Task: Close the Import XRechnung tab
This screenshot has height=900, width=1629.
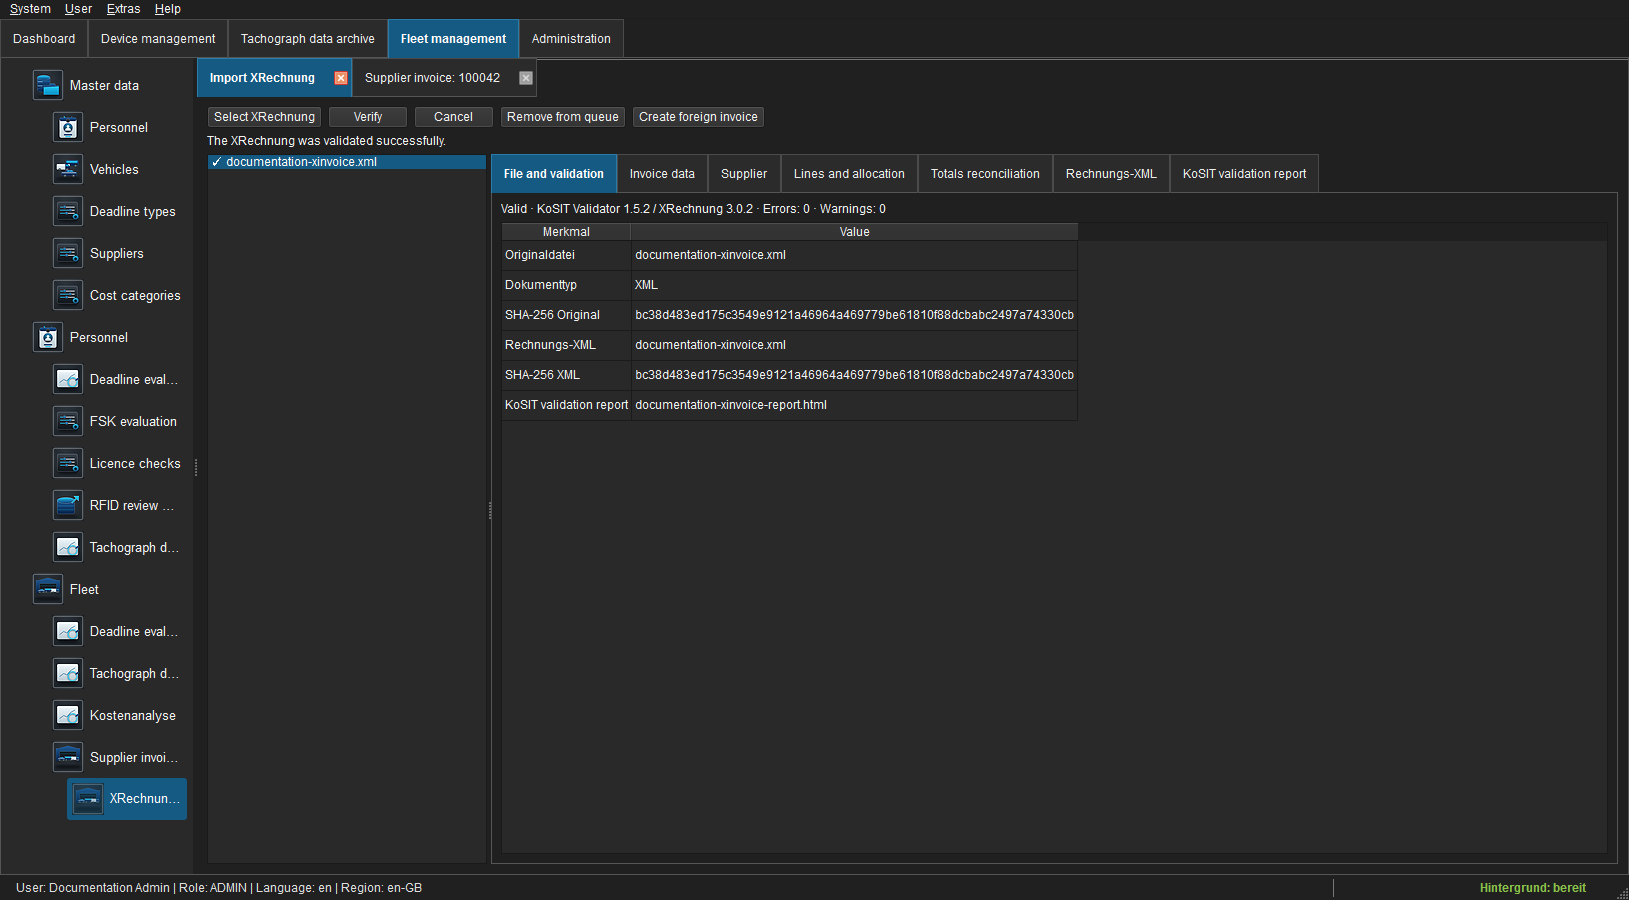Action: (x=341, y=78)
